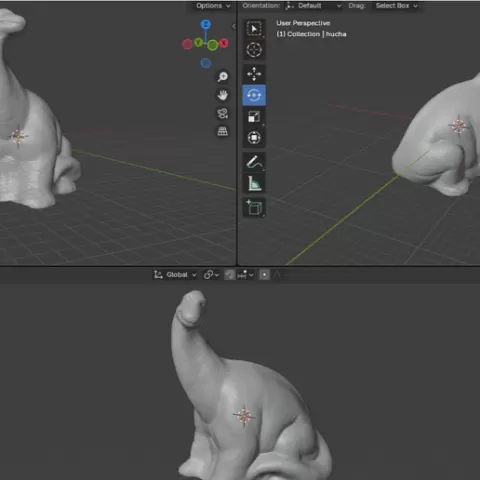Click the User Perspective label
The image size is (480, 480).
(x=303, y=23)
